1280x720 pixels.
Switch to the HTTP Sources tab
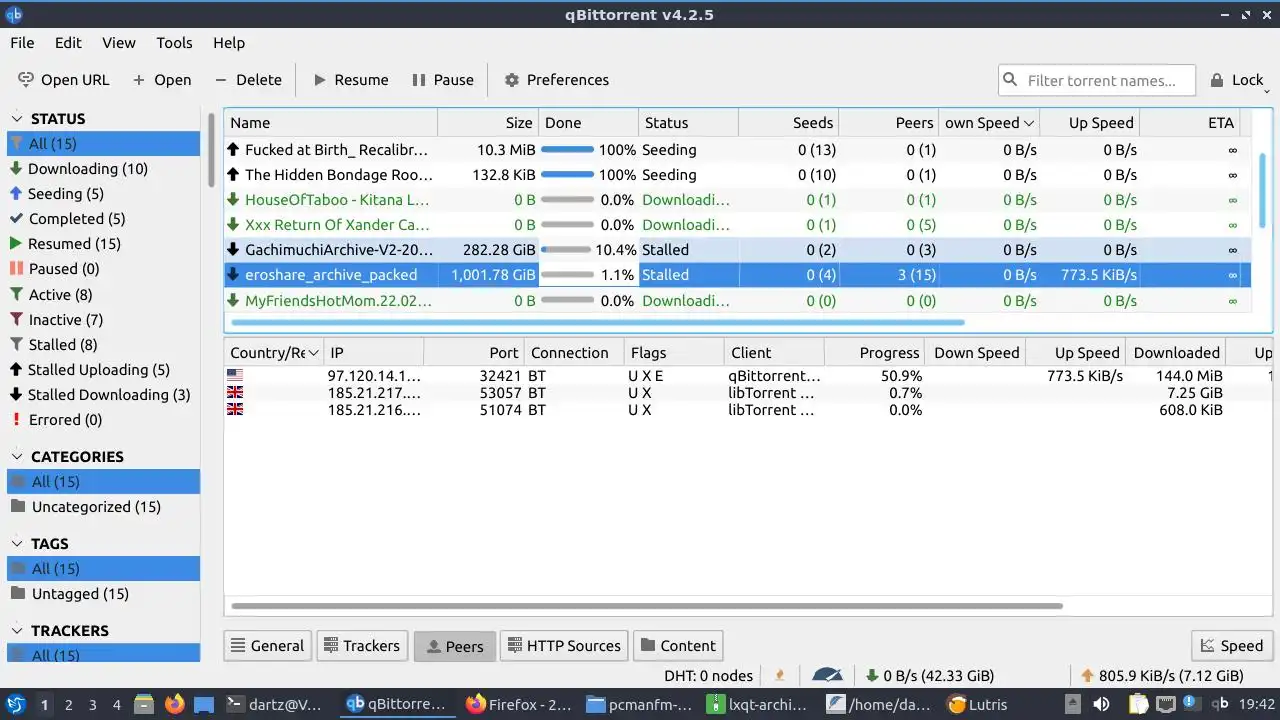click(x=563, y=646)
